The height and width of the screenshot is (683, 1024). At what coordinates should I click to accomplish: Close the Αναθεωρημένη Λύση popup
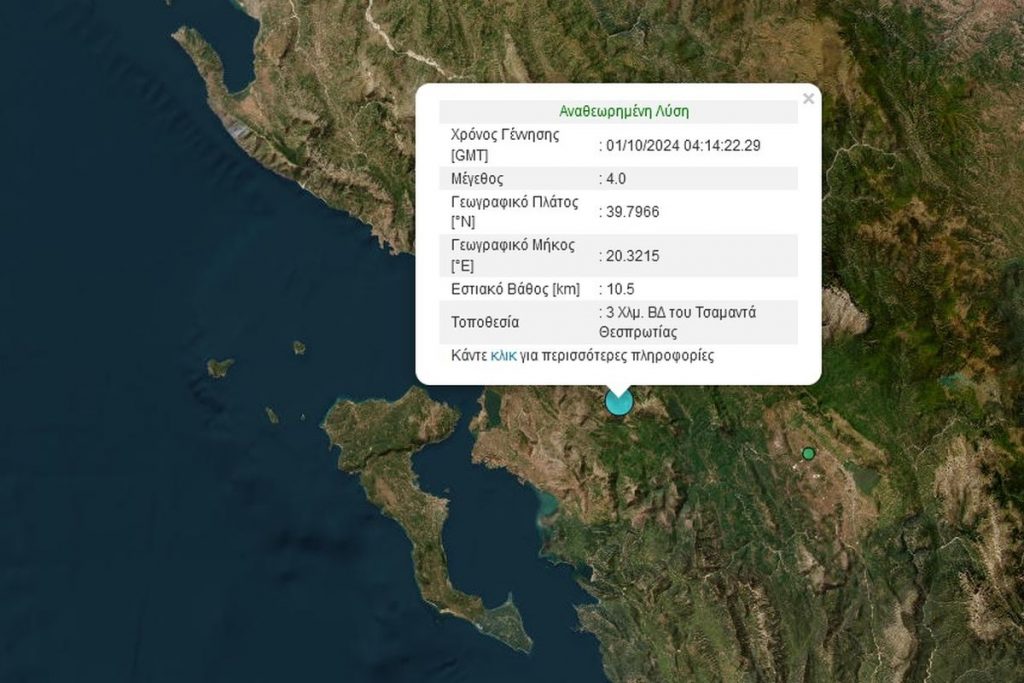coord(809,99)
